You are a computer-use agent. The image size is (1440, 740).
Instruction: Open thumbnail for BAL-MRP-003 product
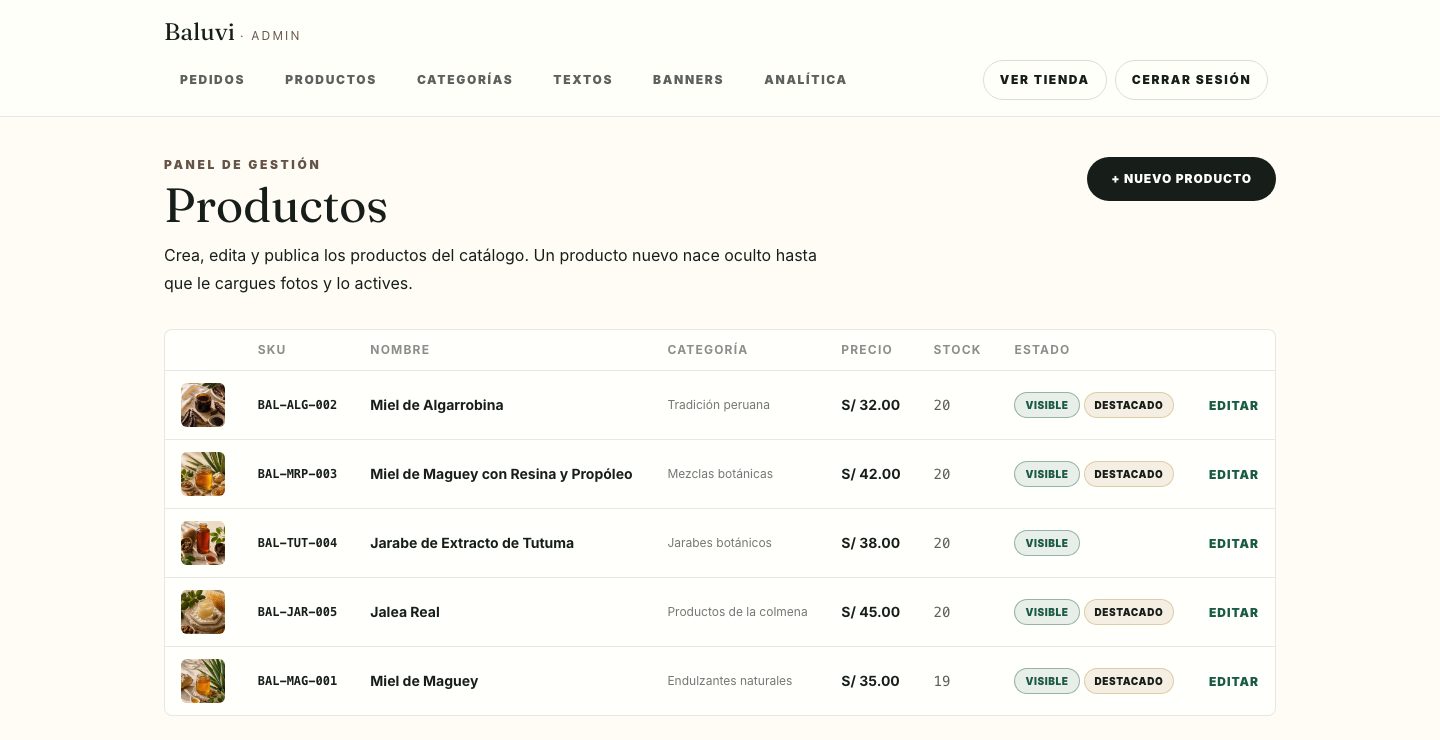pyautogui.click(x=203, y=474)
